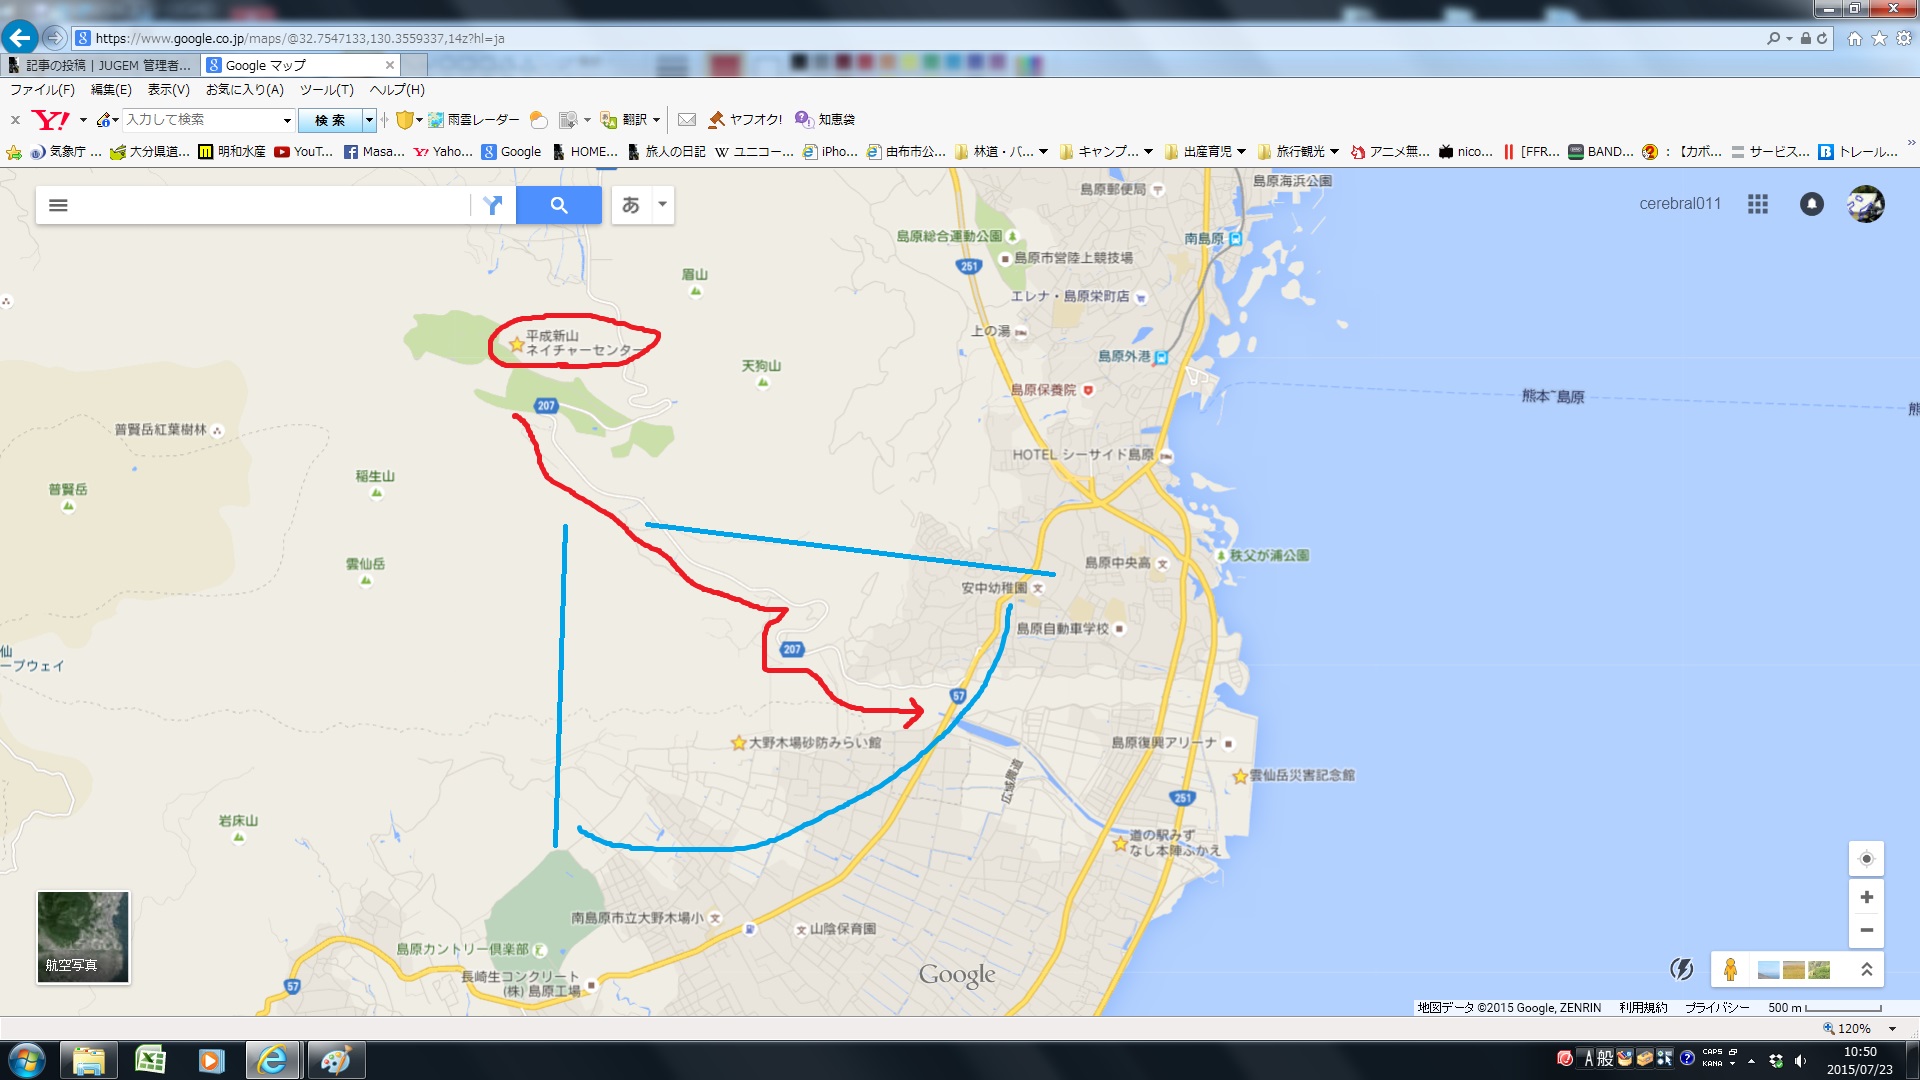Open the ツール(T) menu

[327, 90]
